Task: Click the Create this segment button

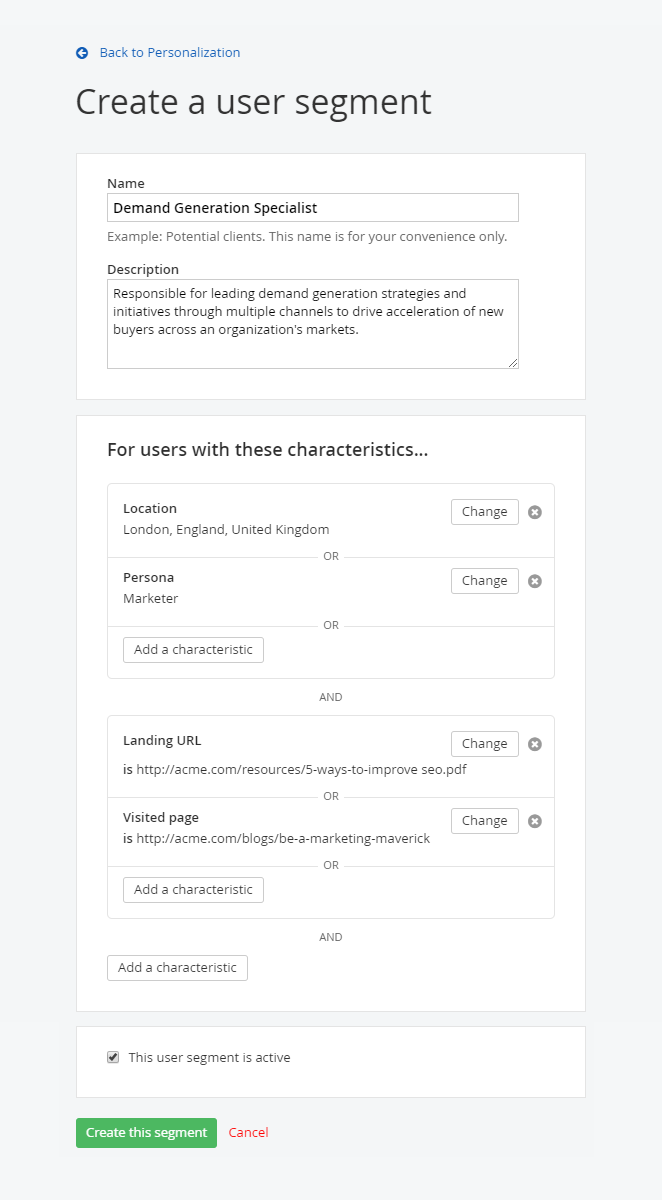Action: 146,1133
